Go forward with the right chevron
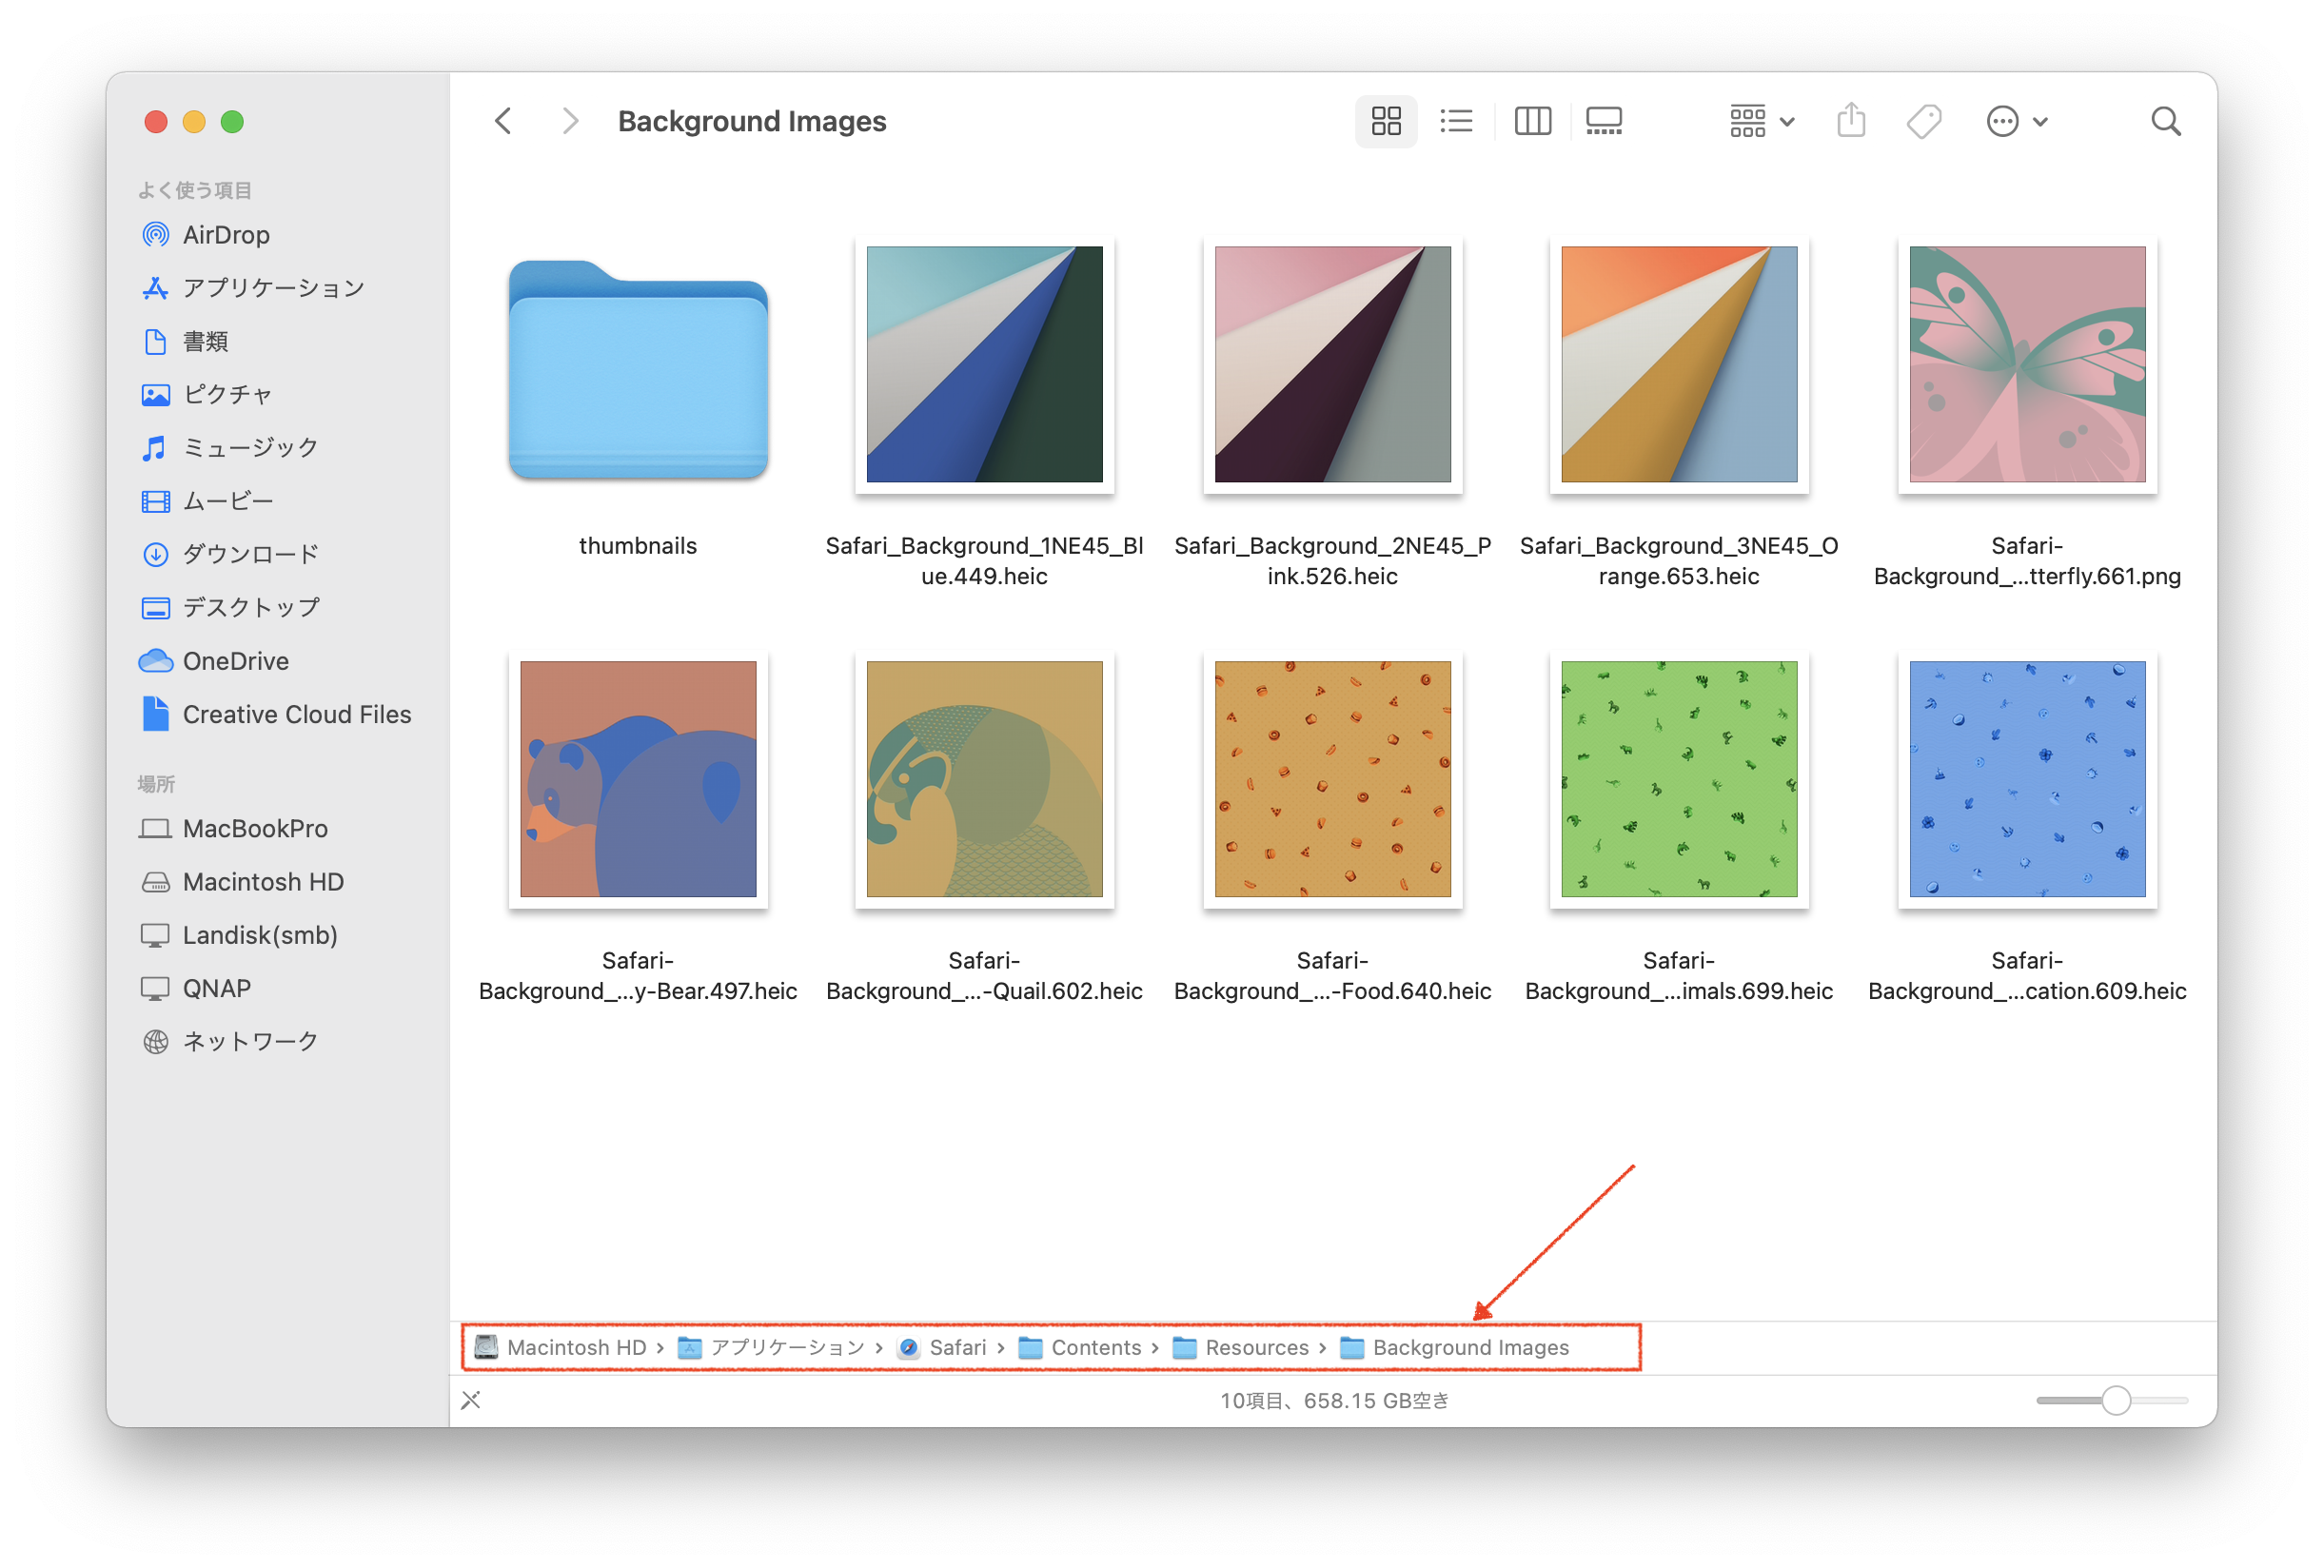The height and width of the screenshot is (1568, 2324). click(570, 121)
